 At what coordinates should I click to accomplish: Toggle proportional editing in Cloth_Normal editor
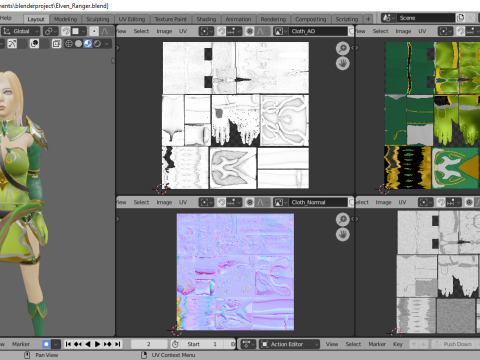tap(250, 202)
